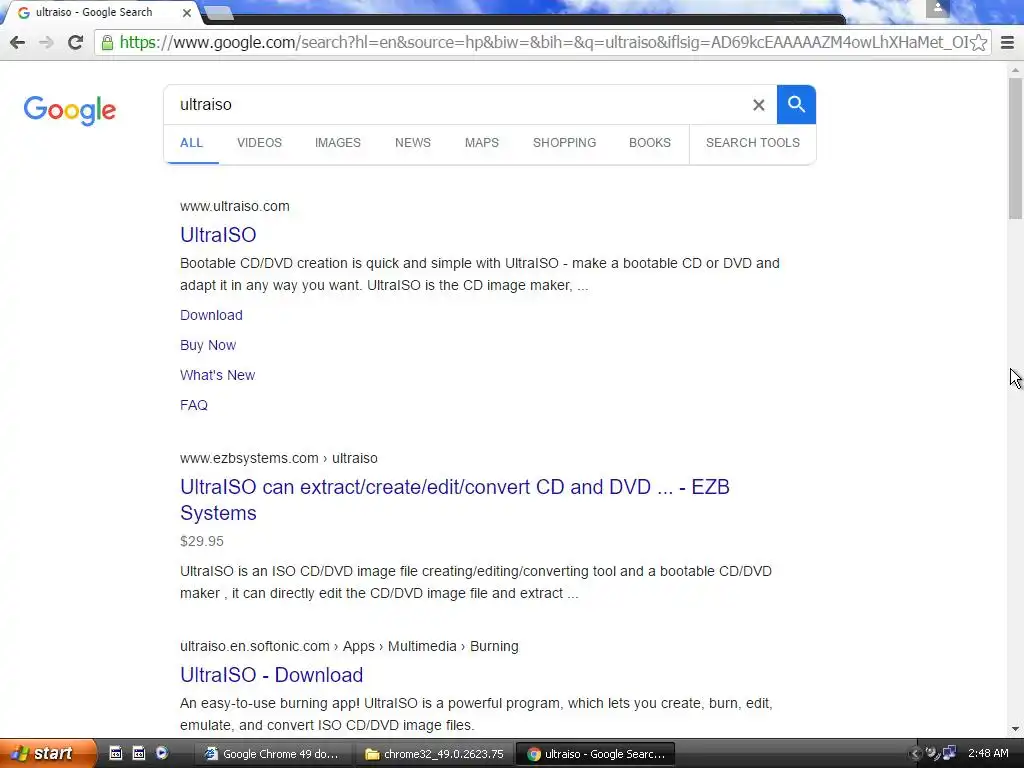Click in the ultraiso search input field
The width and height of the screenshot is (1024, 768).
click(457, 104)
